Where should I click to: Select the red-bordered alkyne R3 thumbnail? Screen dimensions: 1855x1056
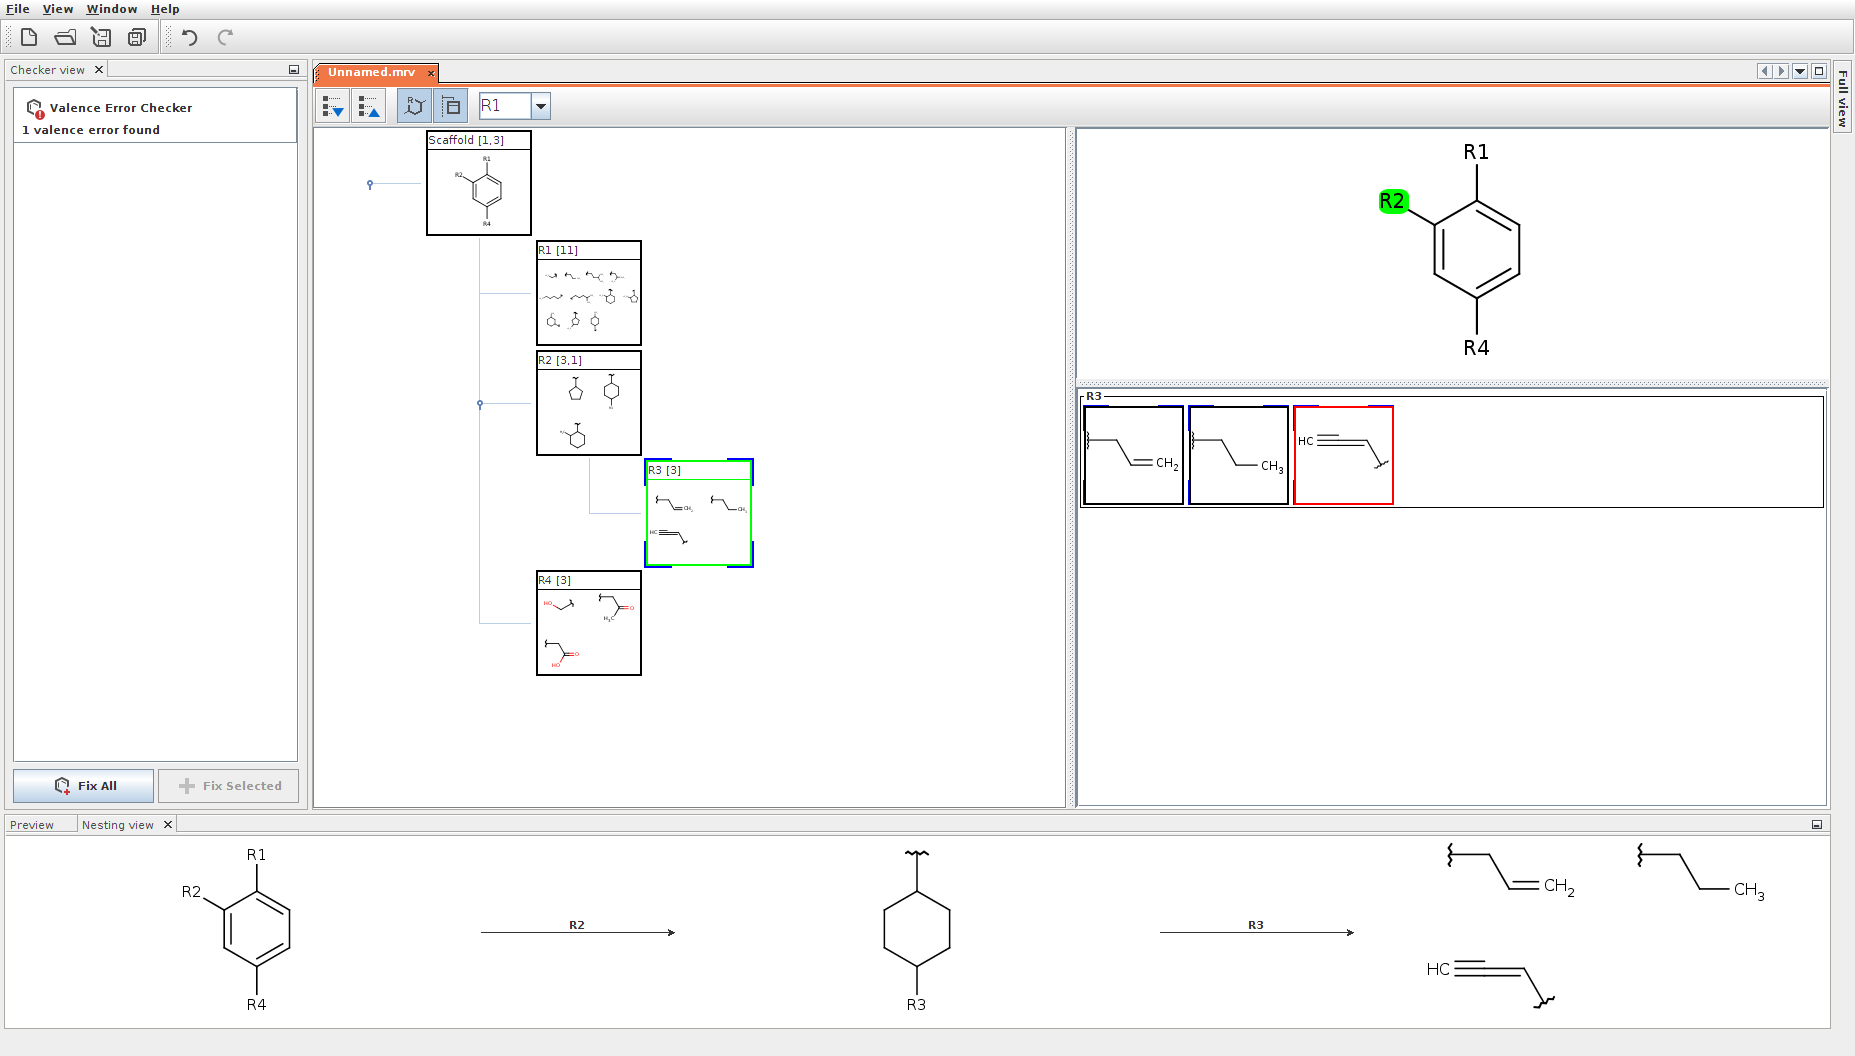[1343, 455]
